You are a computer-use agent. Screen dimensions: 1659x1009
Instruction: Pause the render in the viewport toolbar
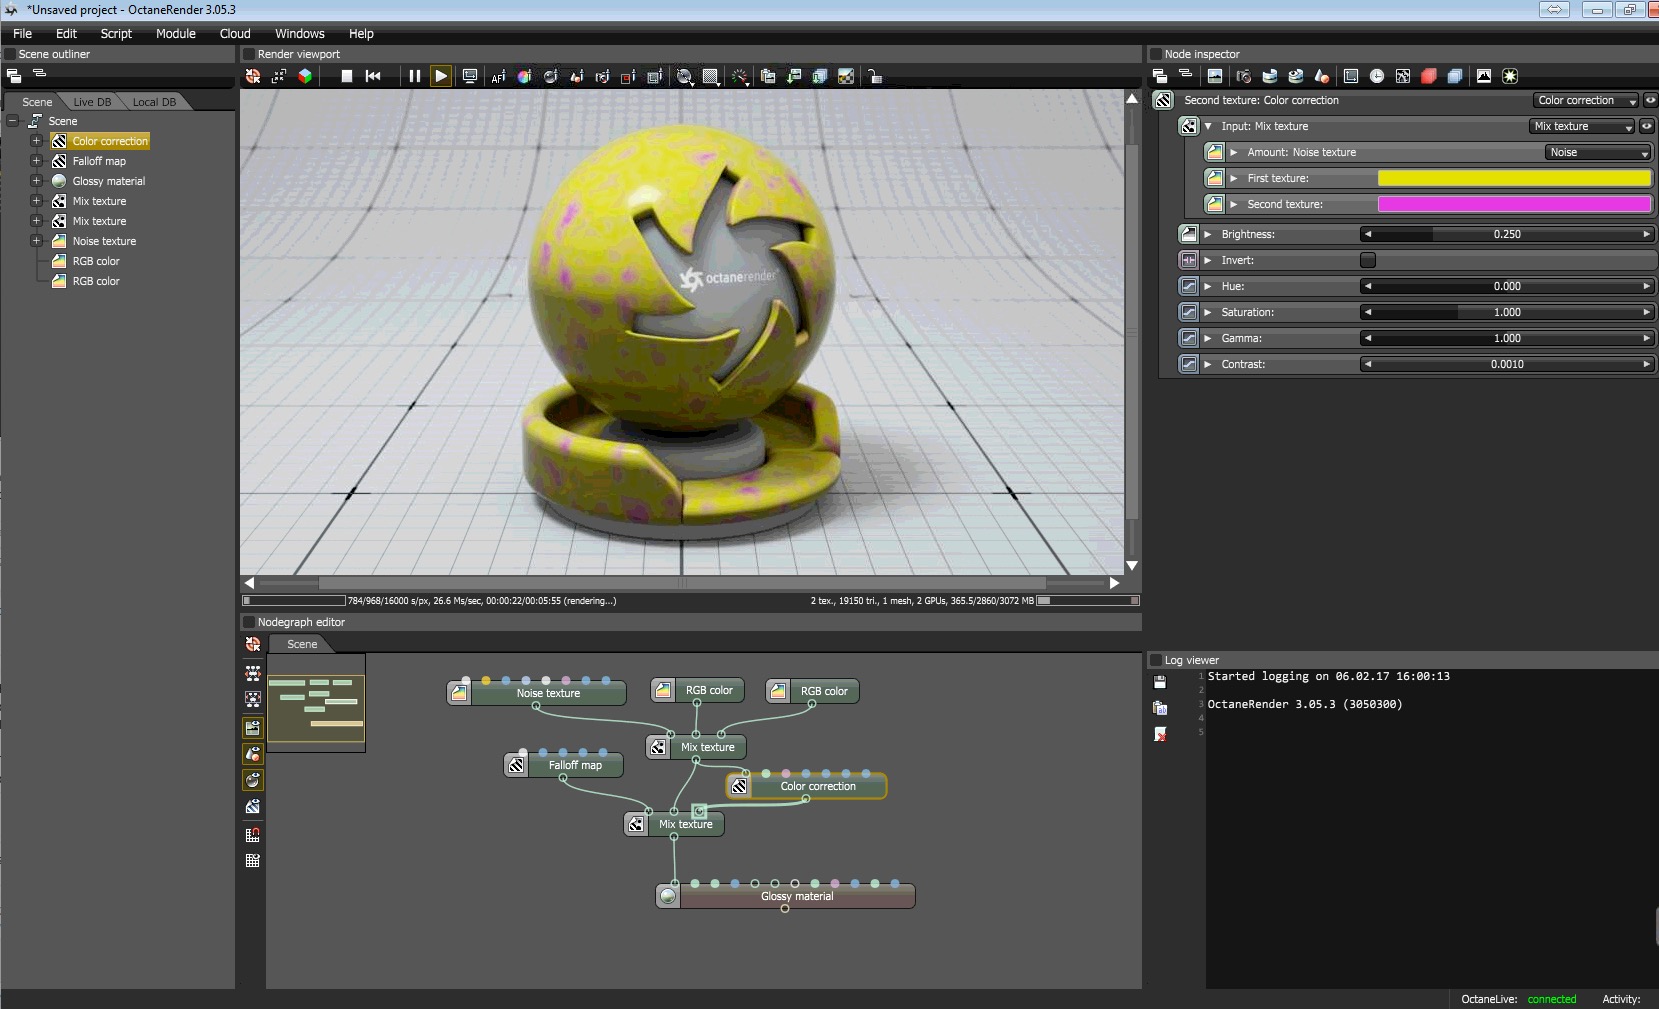pos(414,76)
